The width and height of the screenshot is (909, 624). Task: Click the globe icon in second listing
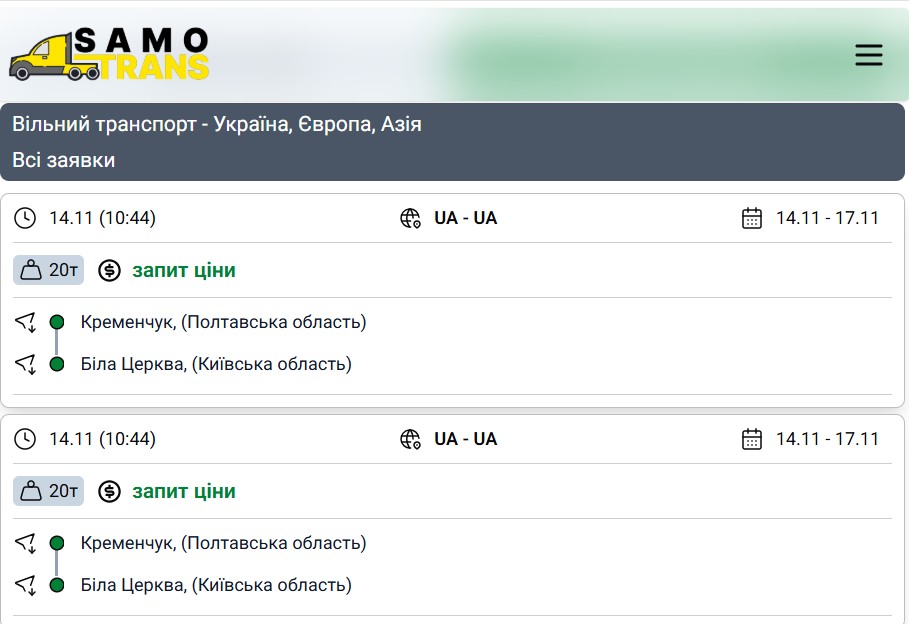(410, 439)
